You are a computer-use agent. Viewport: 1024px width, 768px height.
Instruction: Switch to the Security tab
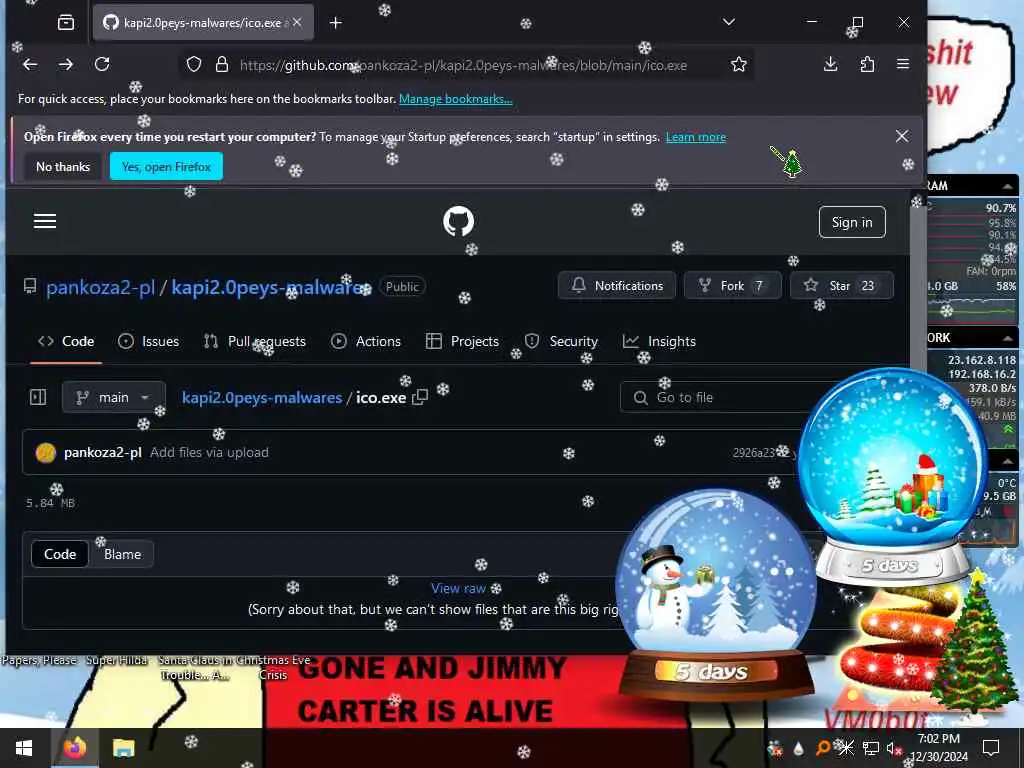562,342
